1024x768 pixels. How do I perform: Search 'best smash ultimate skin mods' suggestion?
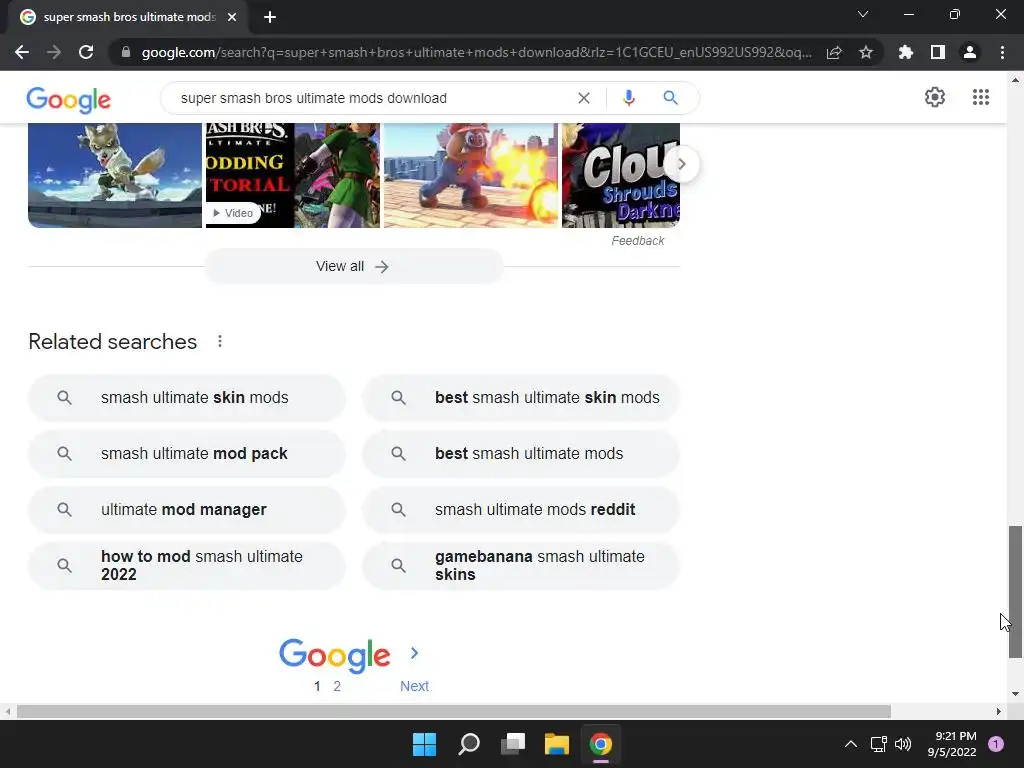(521, 398)
